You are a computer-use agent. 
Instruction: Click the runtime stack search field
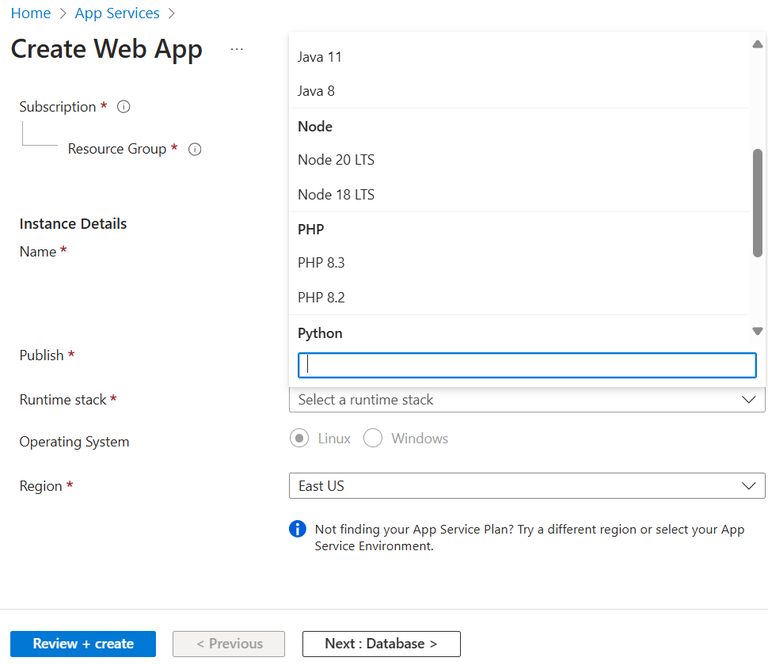click(x=527, y=365)
